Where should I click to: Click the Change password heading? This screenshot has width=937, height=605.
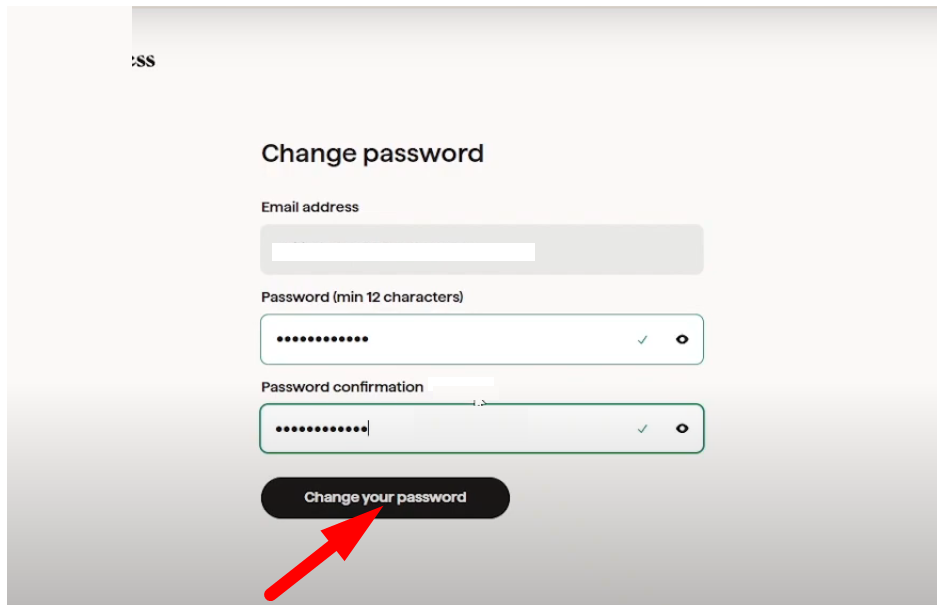pyautogui.click(x=372, y=154)
